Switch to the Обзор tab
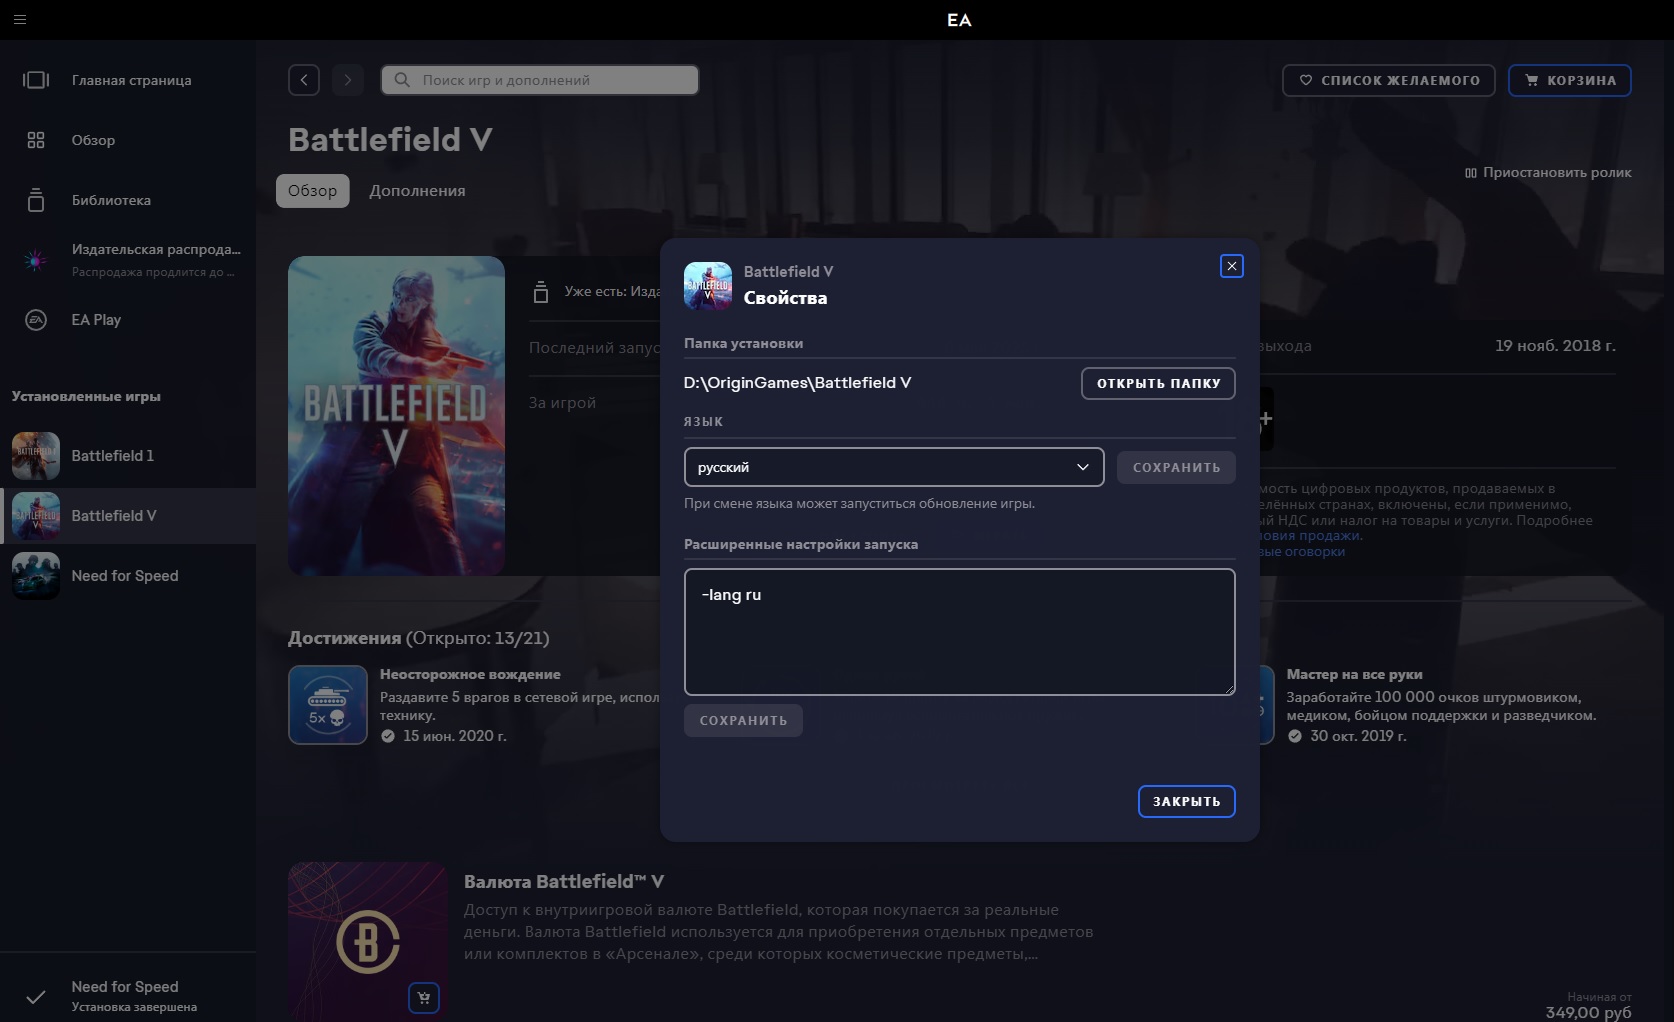The width and height of the screenshot is (1674, 1022). point(312,191)
